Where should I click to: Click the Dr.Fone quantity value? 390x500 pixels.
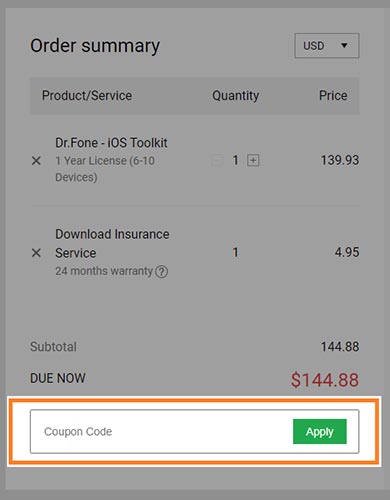[x=235, y=160]
